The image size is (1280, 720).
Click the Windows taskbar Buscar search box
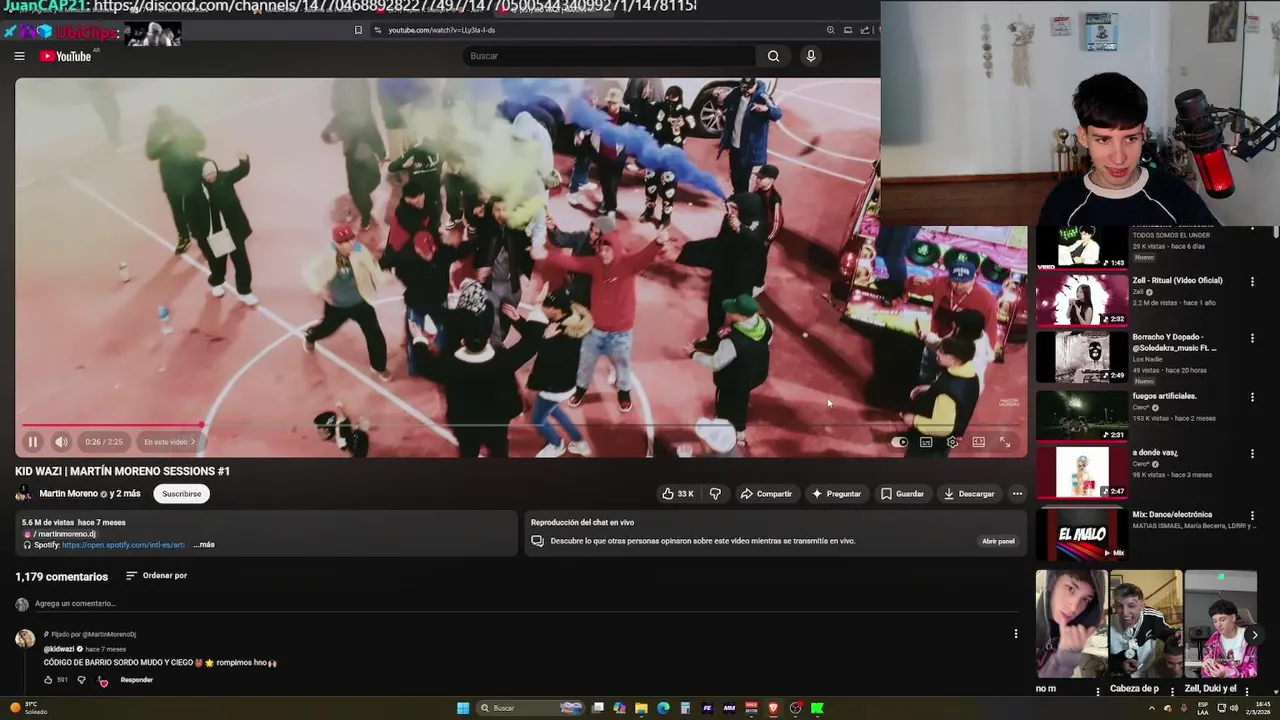tap(529, 708)
